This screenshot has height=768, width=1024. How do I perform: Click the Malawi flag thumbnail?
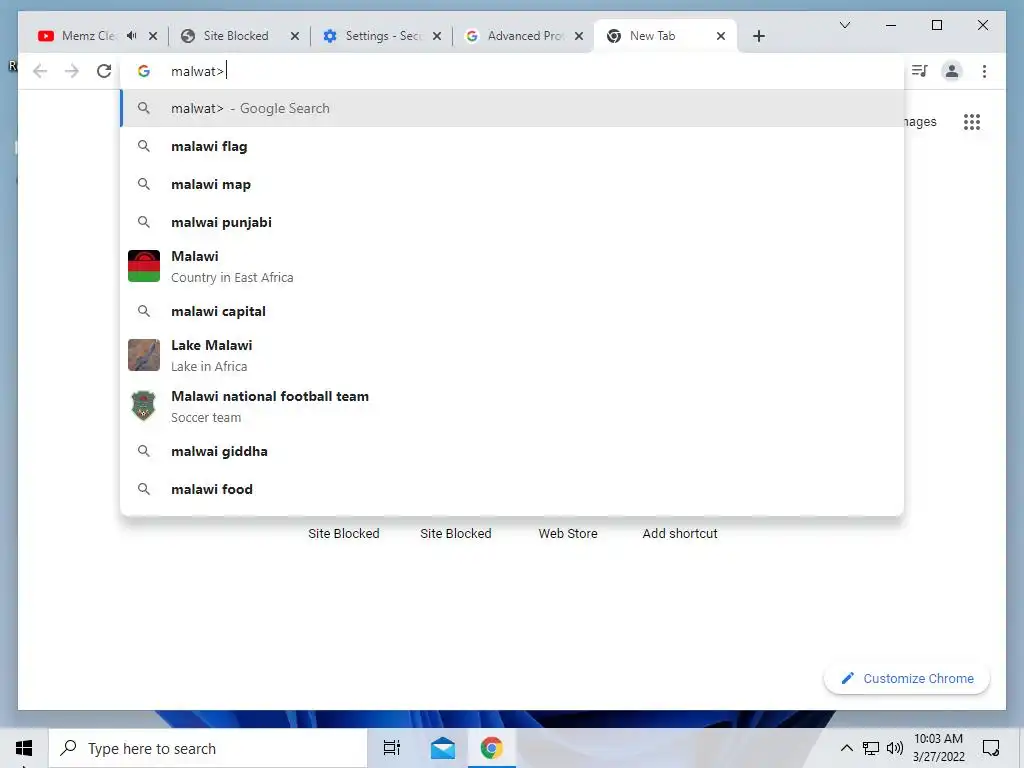pos(144,266)
